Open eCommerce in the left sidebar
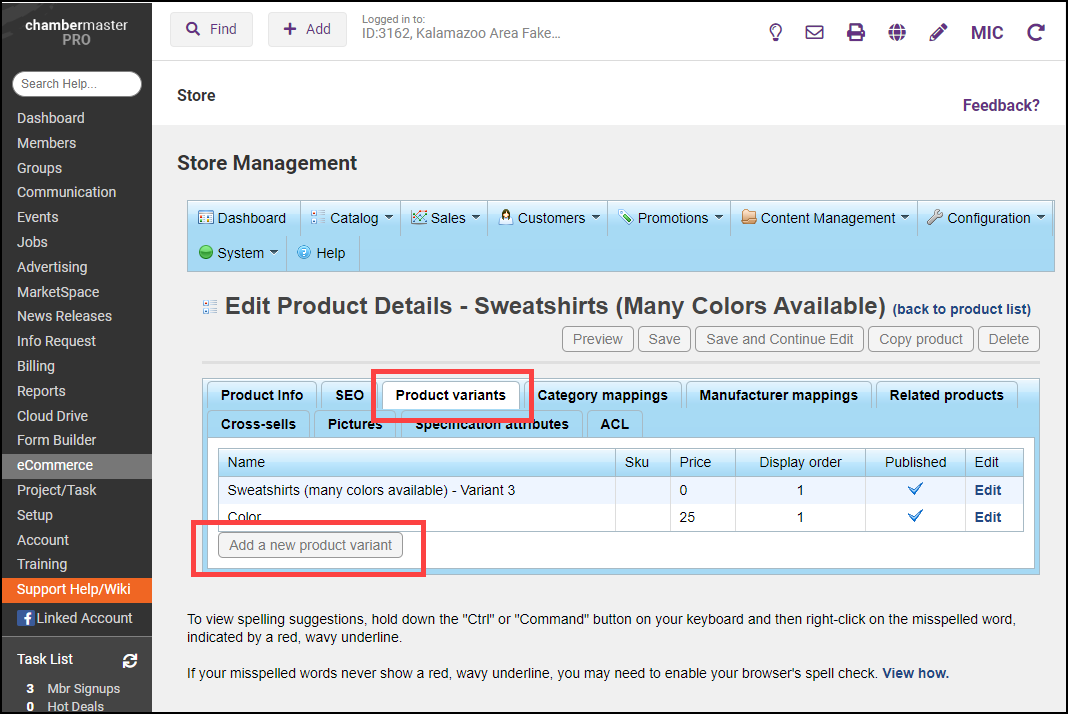Screen dimensions: 1068x714 [55, 465]
